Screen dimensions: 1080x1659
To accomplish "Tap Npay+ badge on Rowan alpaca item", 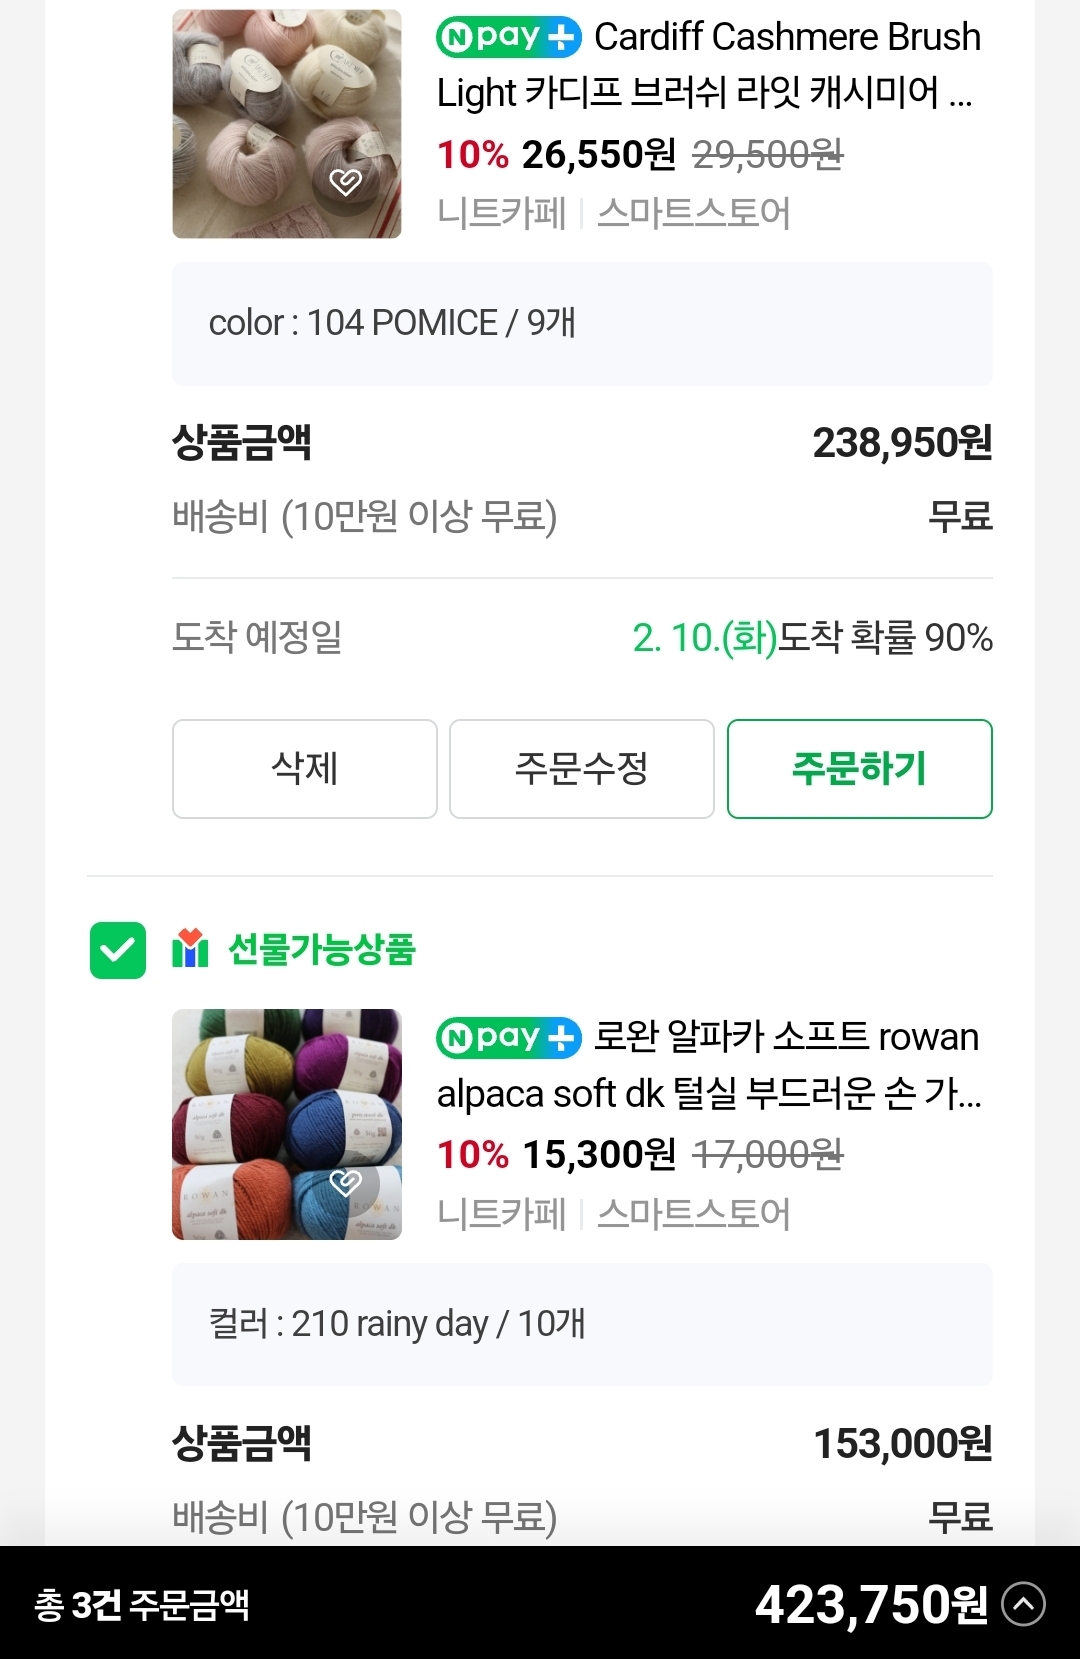I will (x=508, y=1037).
